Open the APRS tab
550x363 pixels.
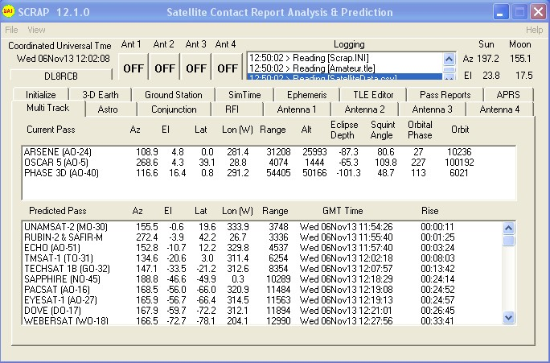(x=508, y=95)
